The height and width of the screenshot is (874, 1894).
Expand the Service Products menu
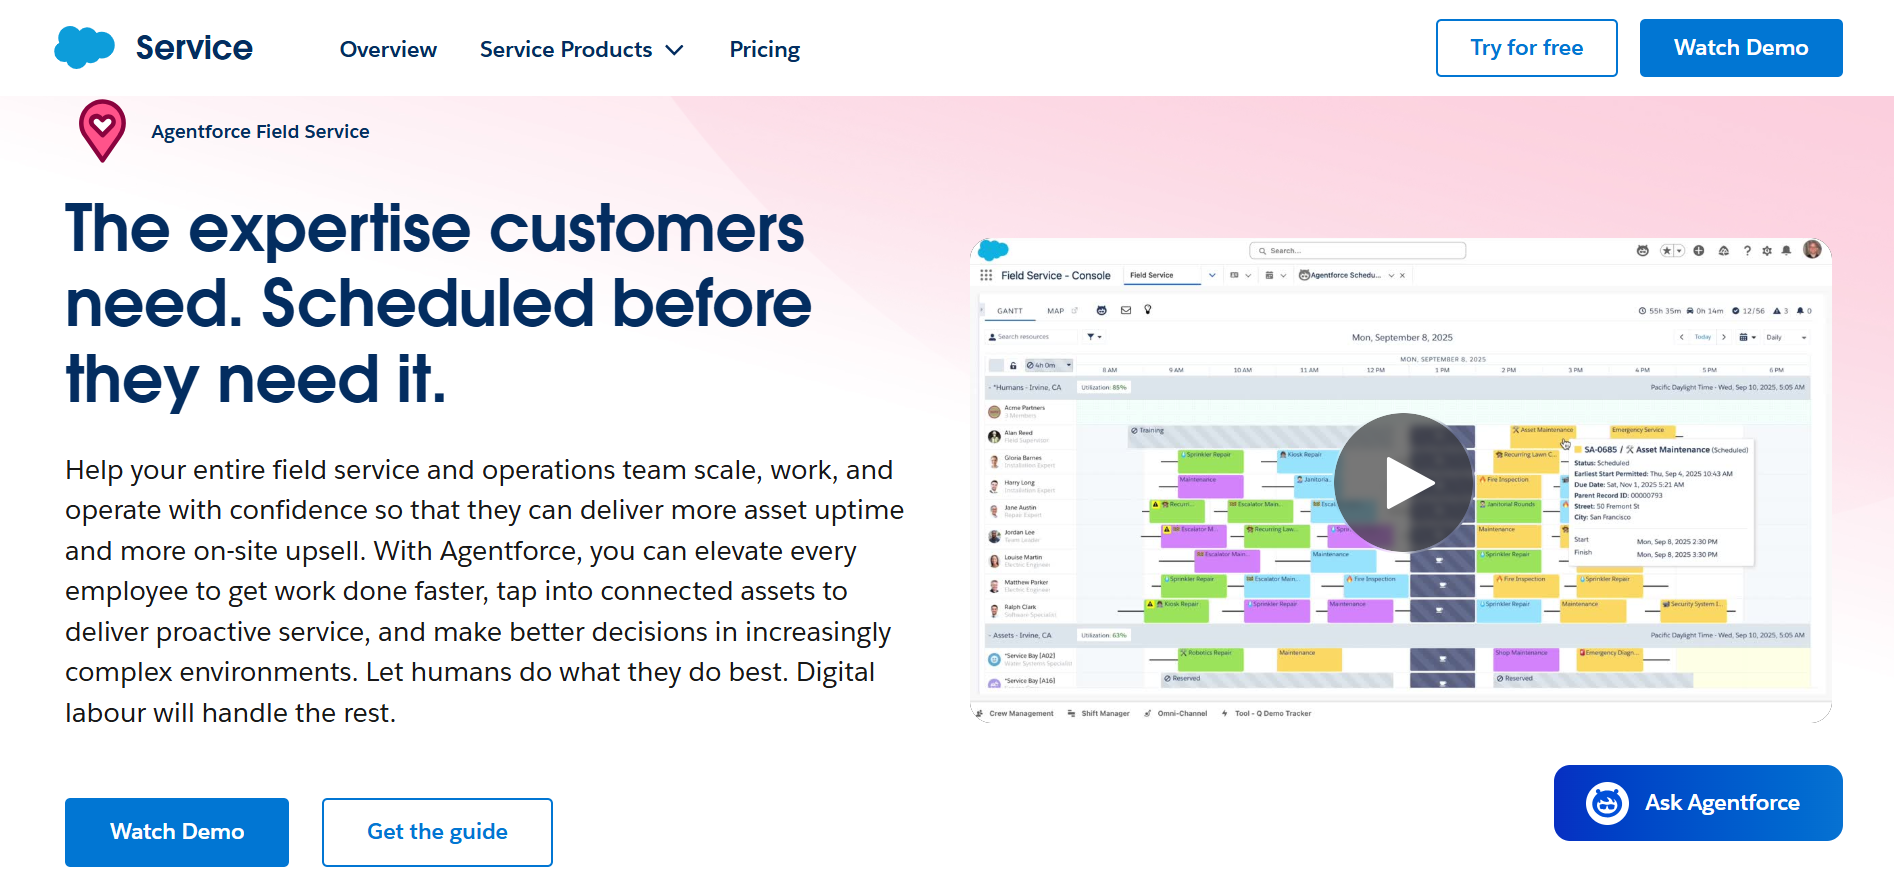coord(581,49)
